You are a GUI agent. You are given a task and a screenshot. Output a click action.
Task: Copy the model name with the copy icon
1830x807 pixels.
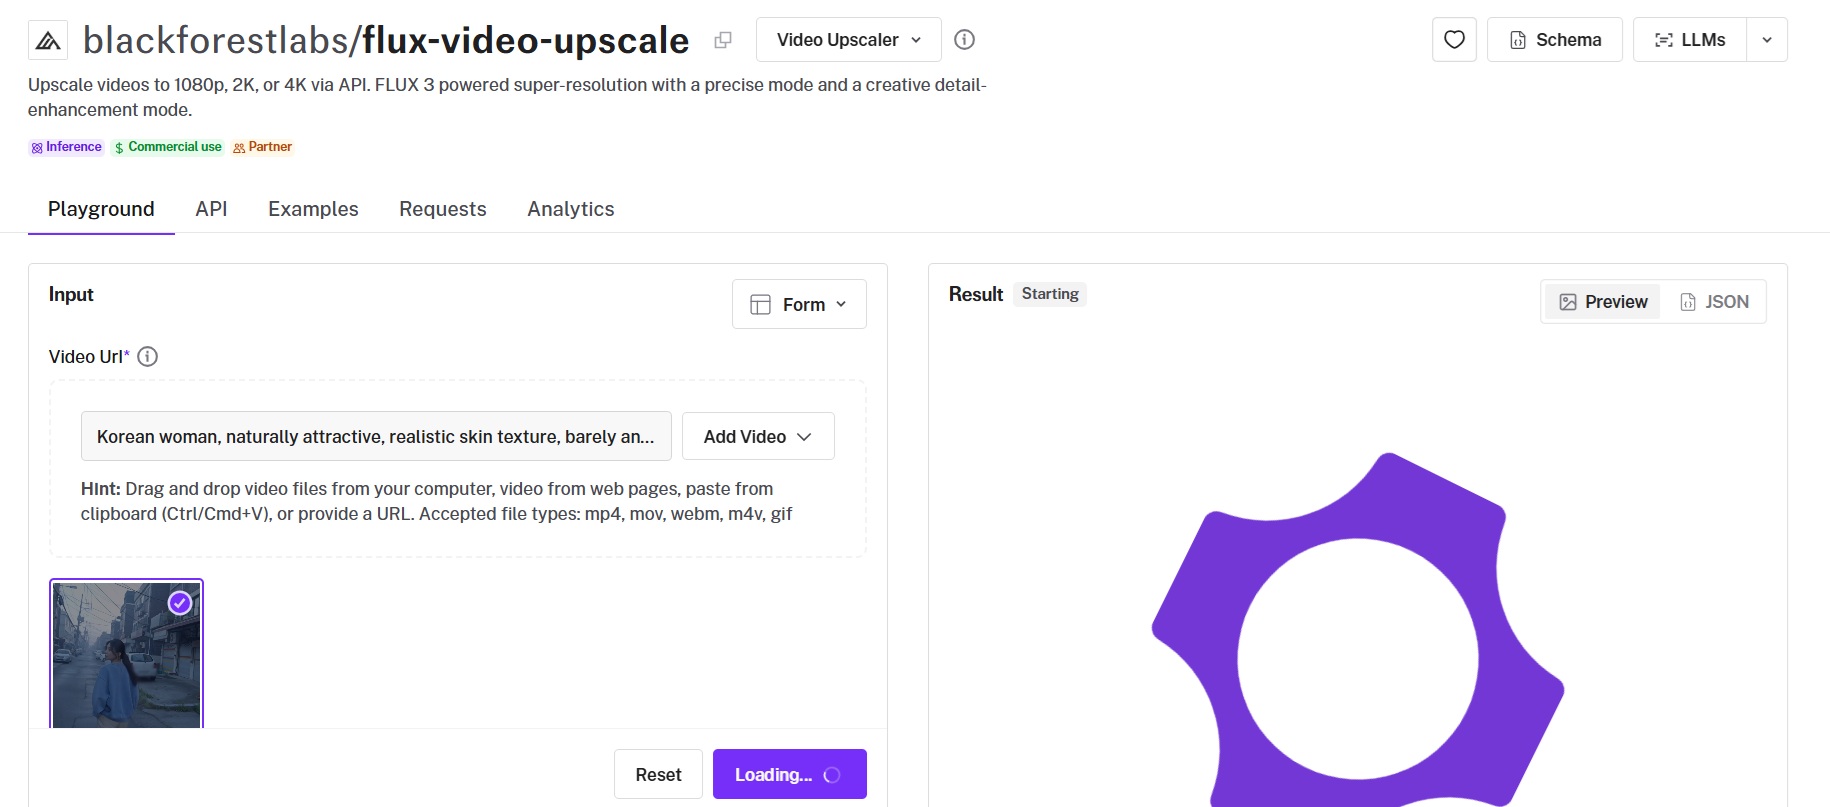(723, 40)
